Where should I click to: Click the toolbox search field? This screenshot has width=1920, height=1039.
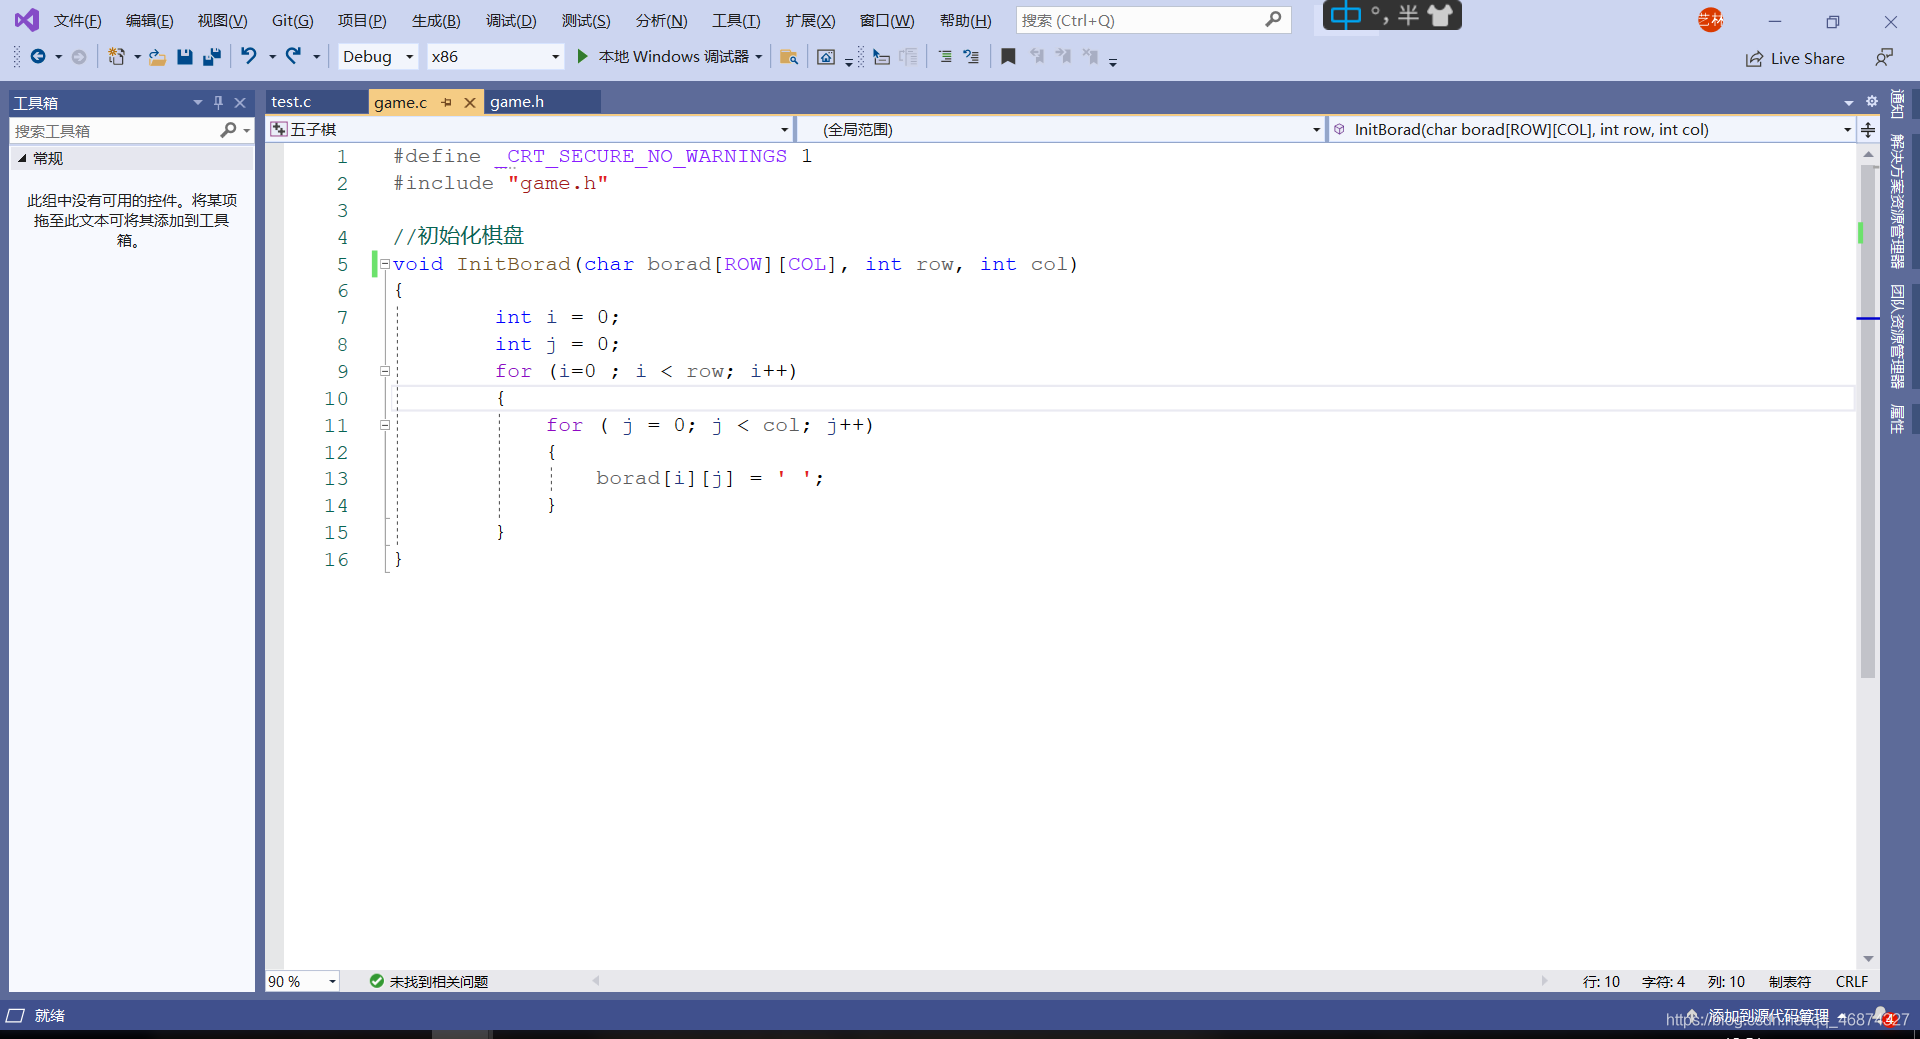click(115, 131)
